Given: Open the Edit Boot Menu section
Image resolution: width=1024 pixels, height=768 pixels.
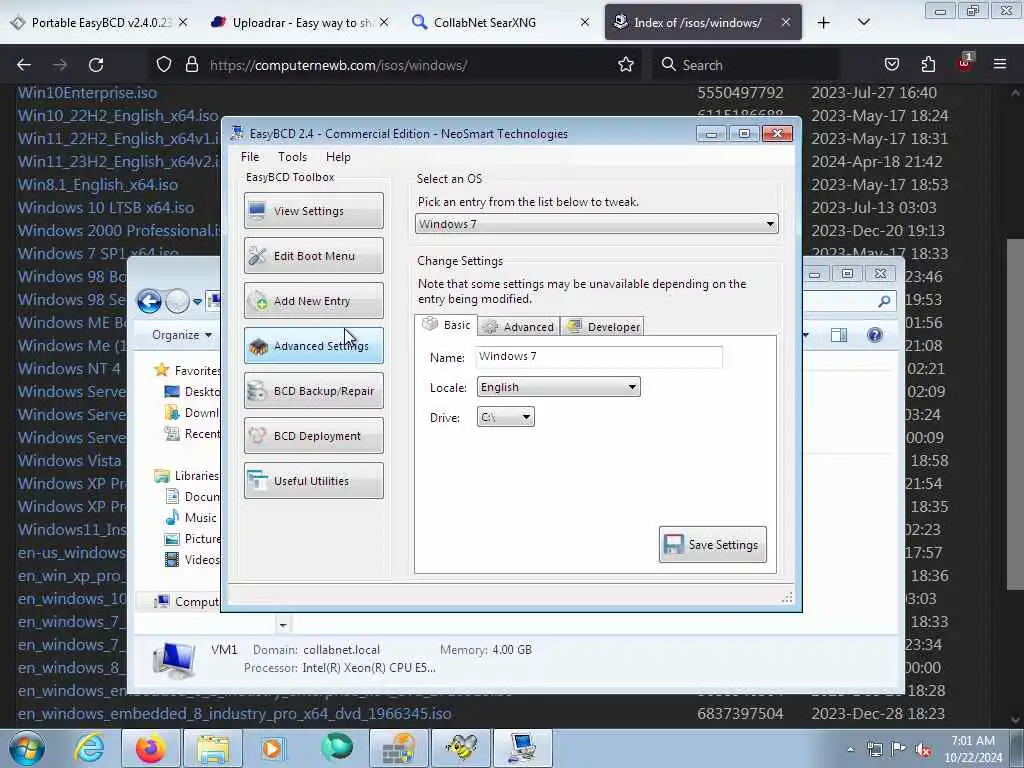Looking at the screenshot, I should click(313, 256).
